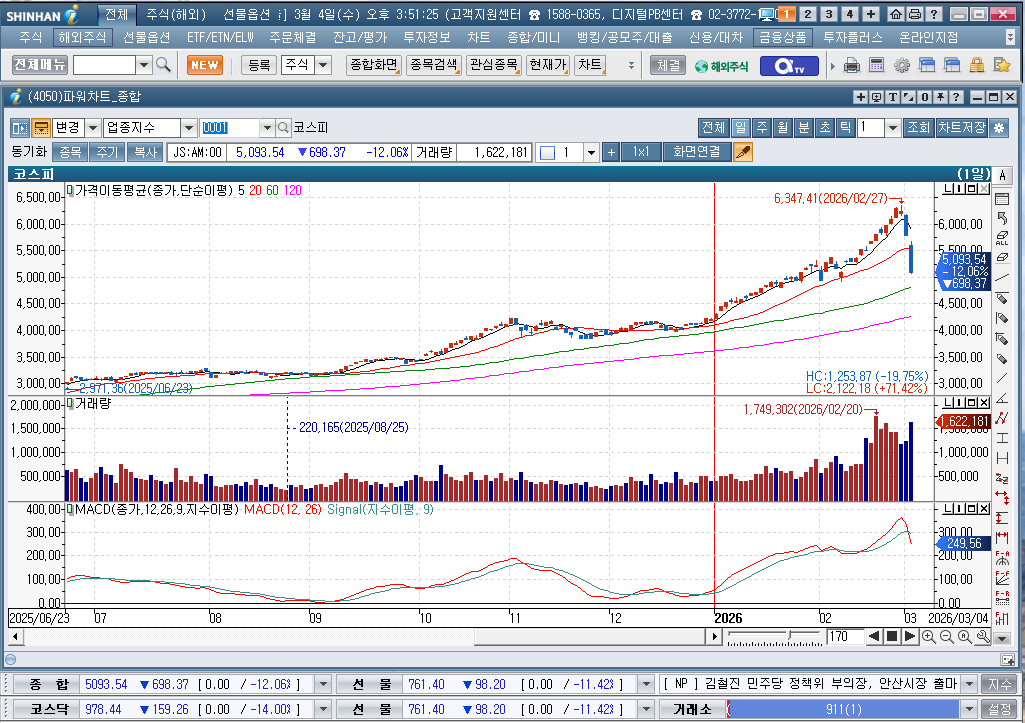Click the 체결 button
Viewport: 1025px width, 723px height.
(668, 65)
